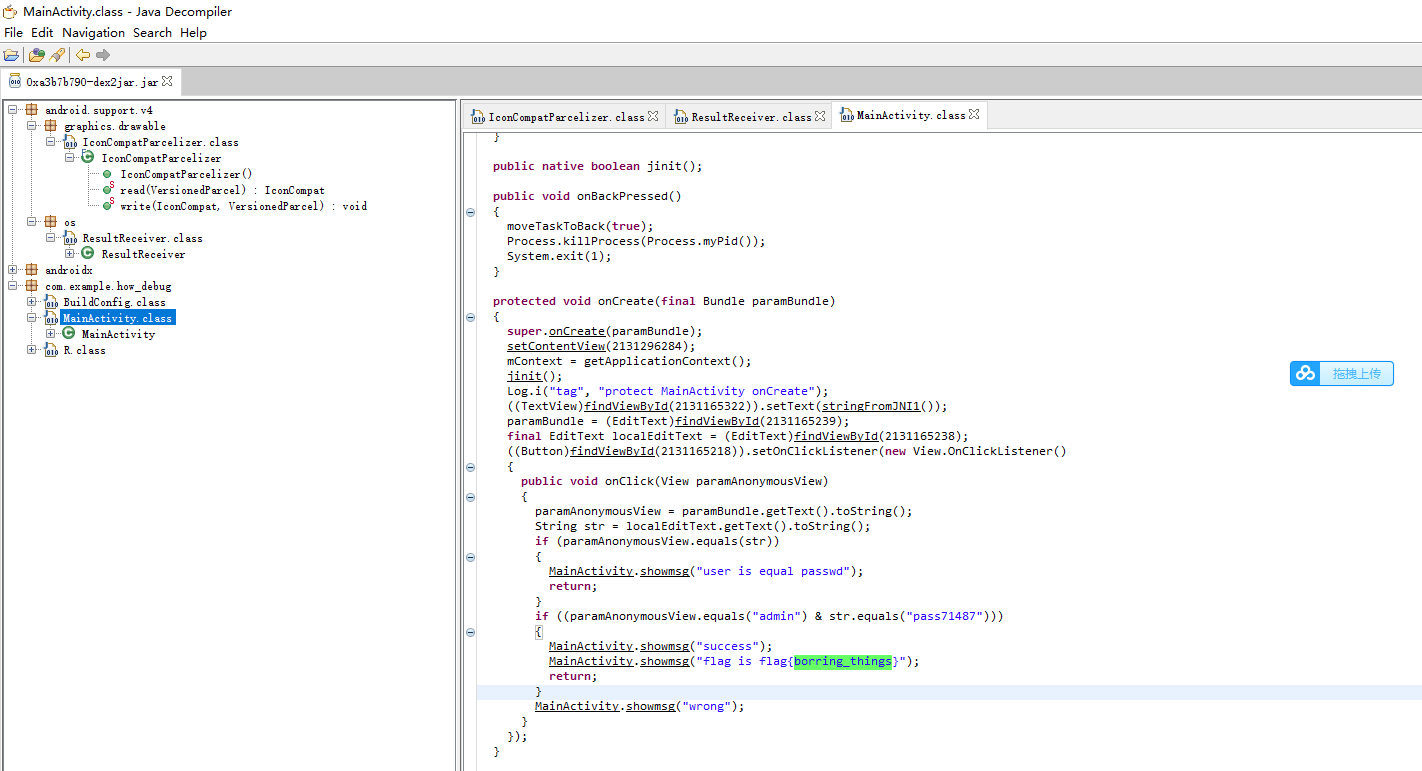Screen dimensions: 1422x771
Task: Collapse the os package node
Action: [32, 222]
